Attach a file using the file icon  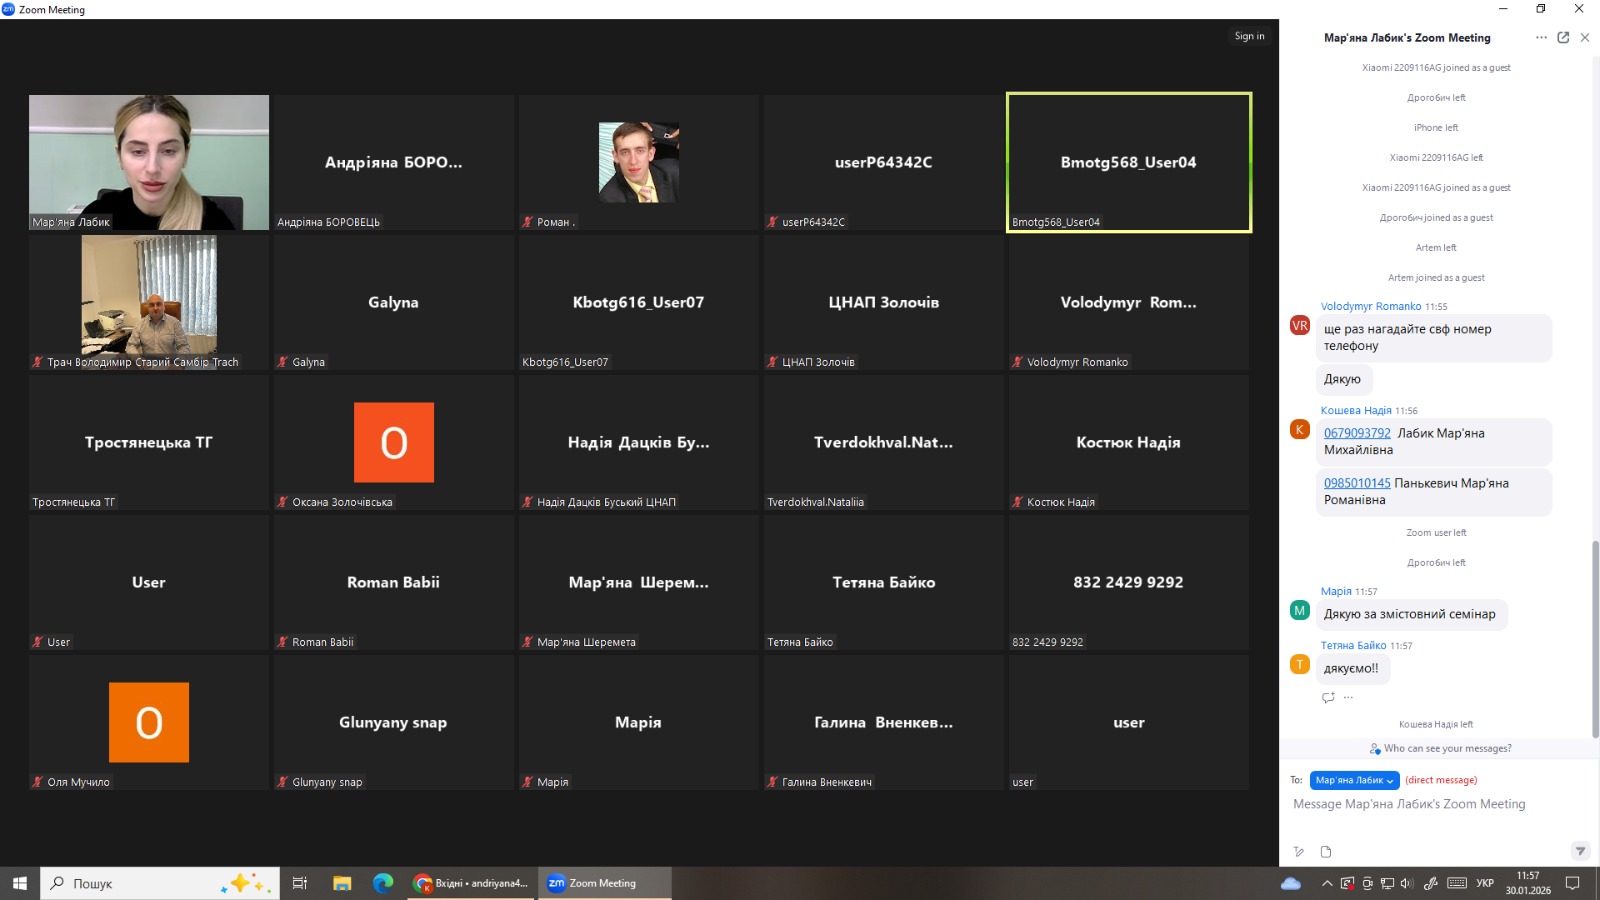1326,852
